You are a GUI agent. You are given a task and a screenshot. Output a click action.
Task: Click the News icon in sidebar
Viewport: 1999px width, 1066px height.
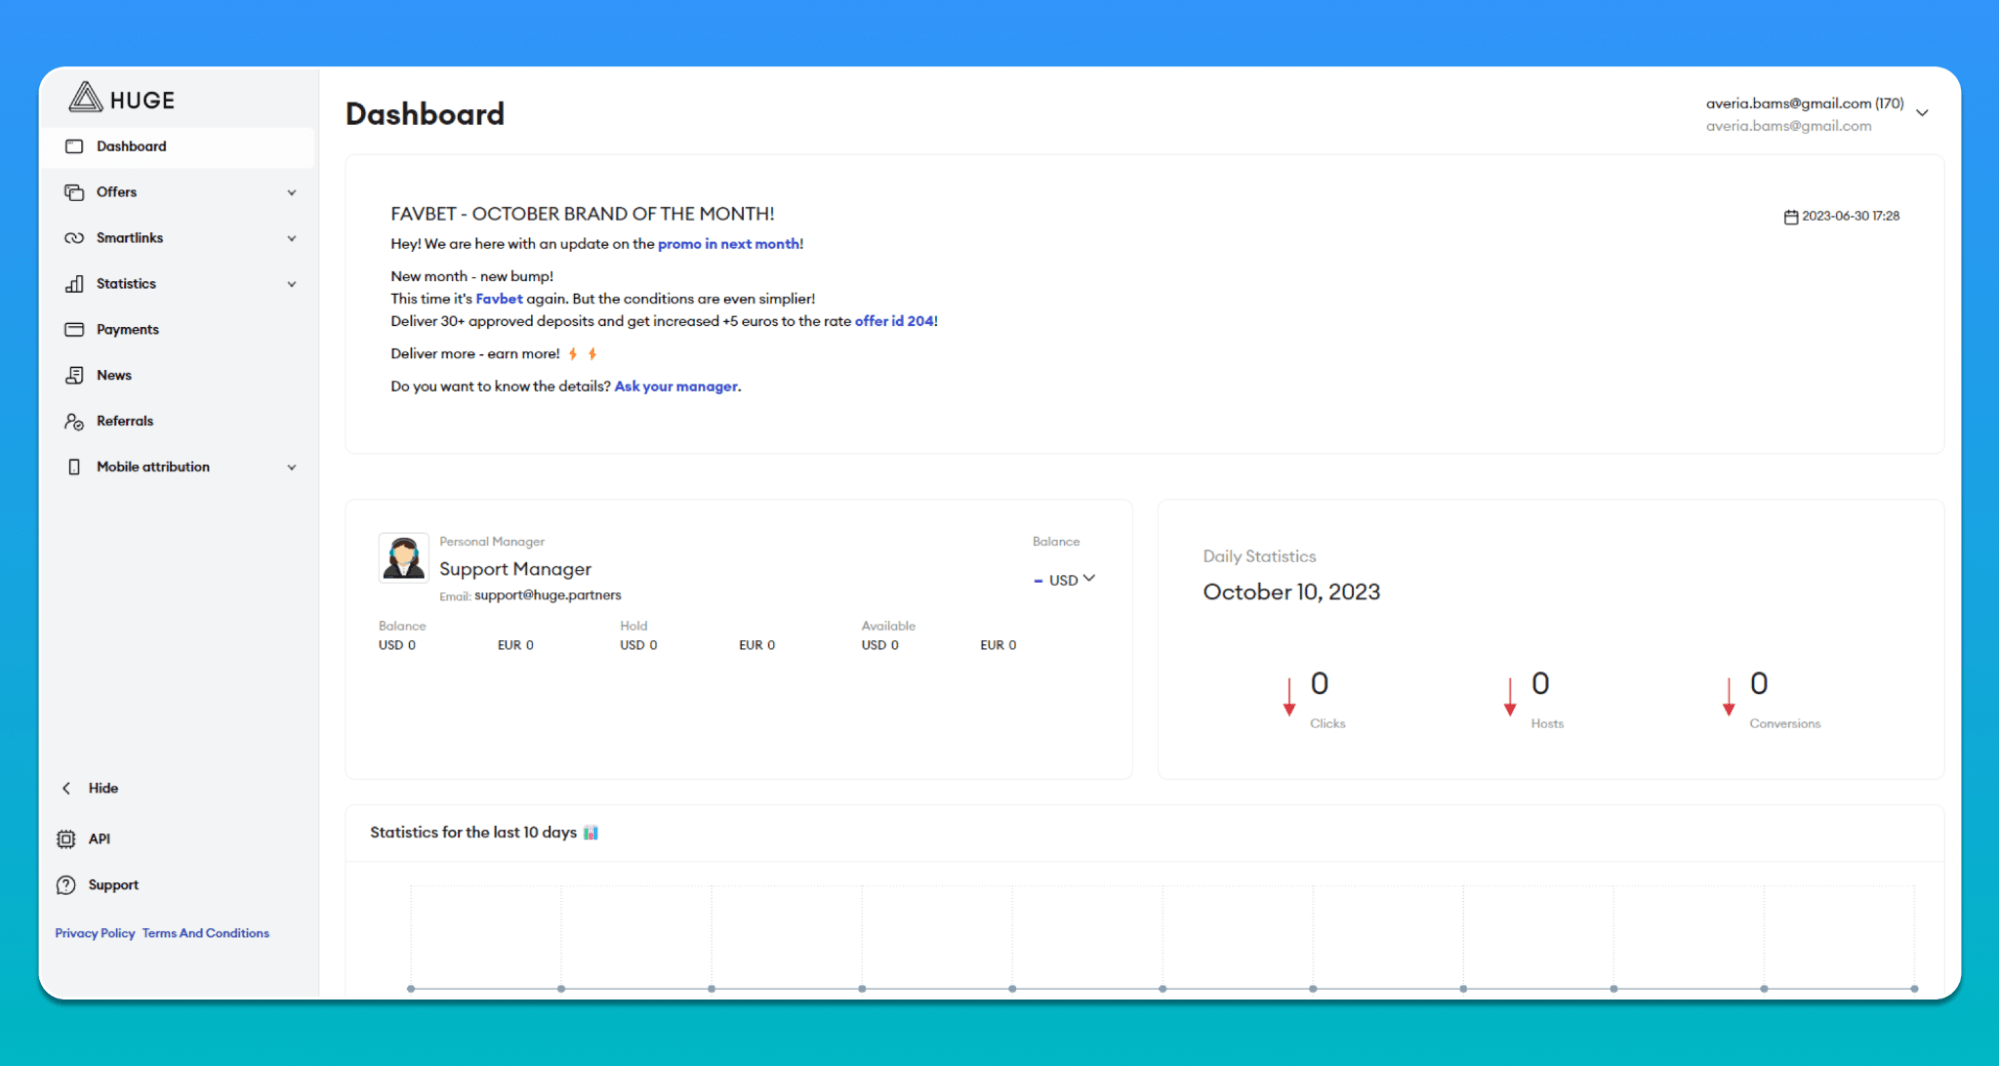click(x=74, y=376)
